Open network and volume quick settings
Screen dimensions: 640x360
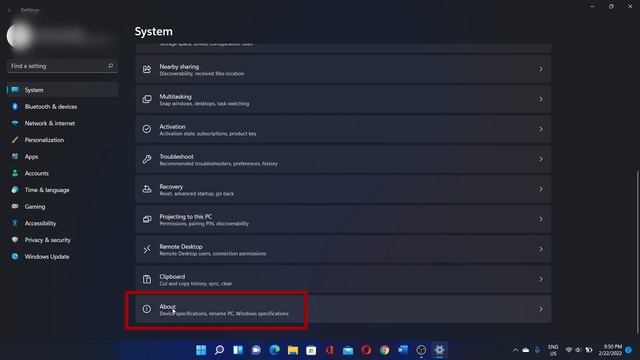pyautogui.click(x=579, y=350)
